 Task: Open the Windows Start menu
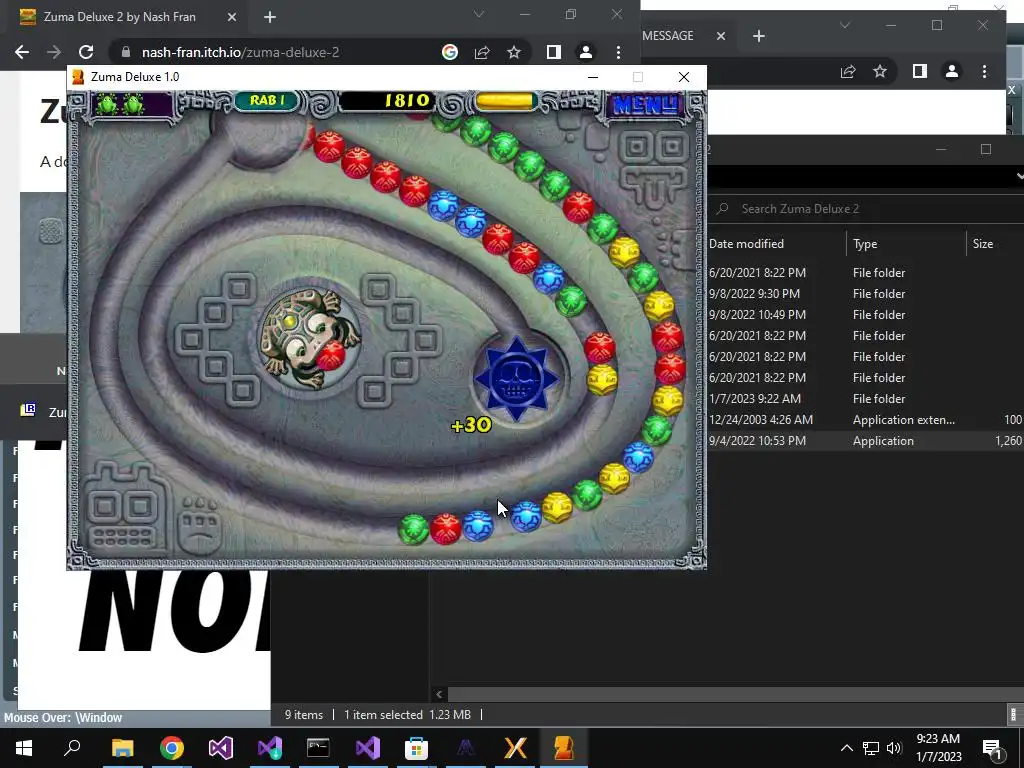click(x=24, y=748)
